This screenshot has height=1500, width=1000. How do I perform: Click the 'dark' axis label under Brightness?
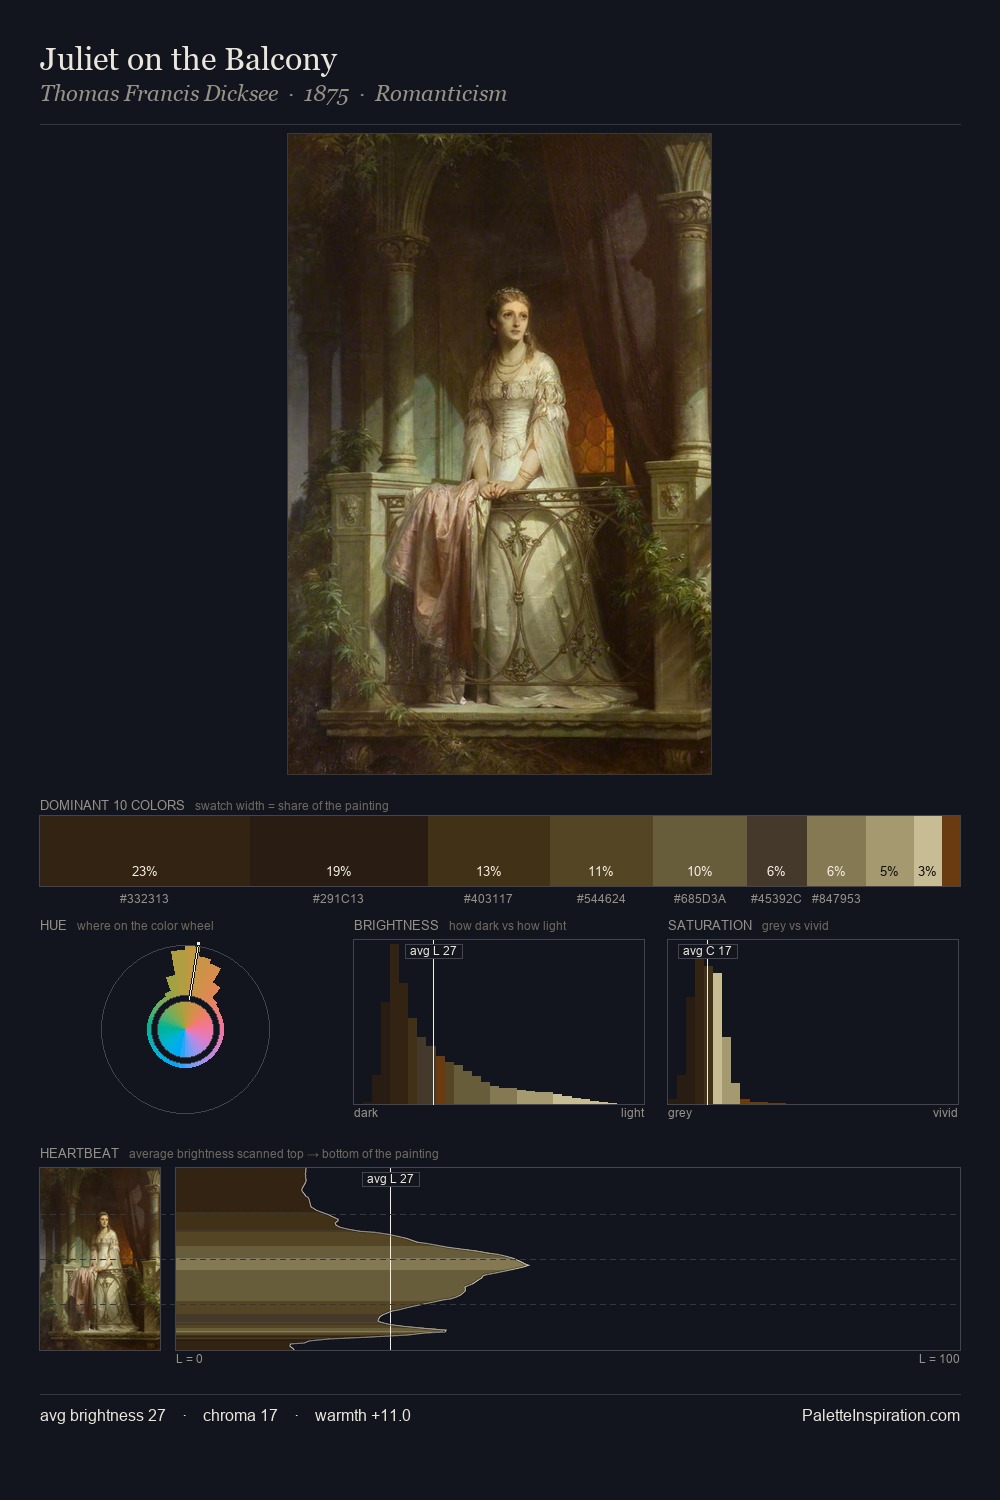click(366, 1112)
